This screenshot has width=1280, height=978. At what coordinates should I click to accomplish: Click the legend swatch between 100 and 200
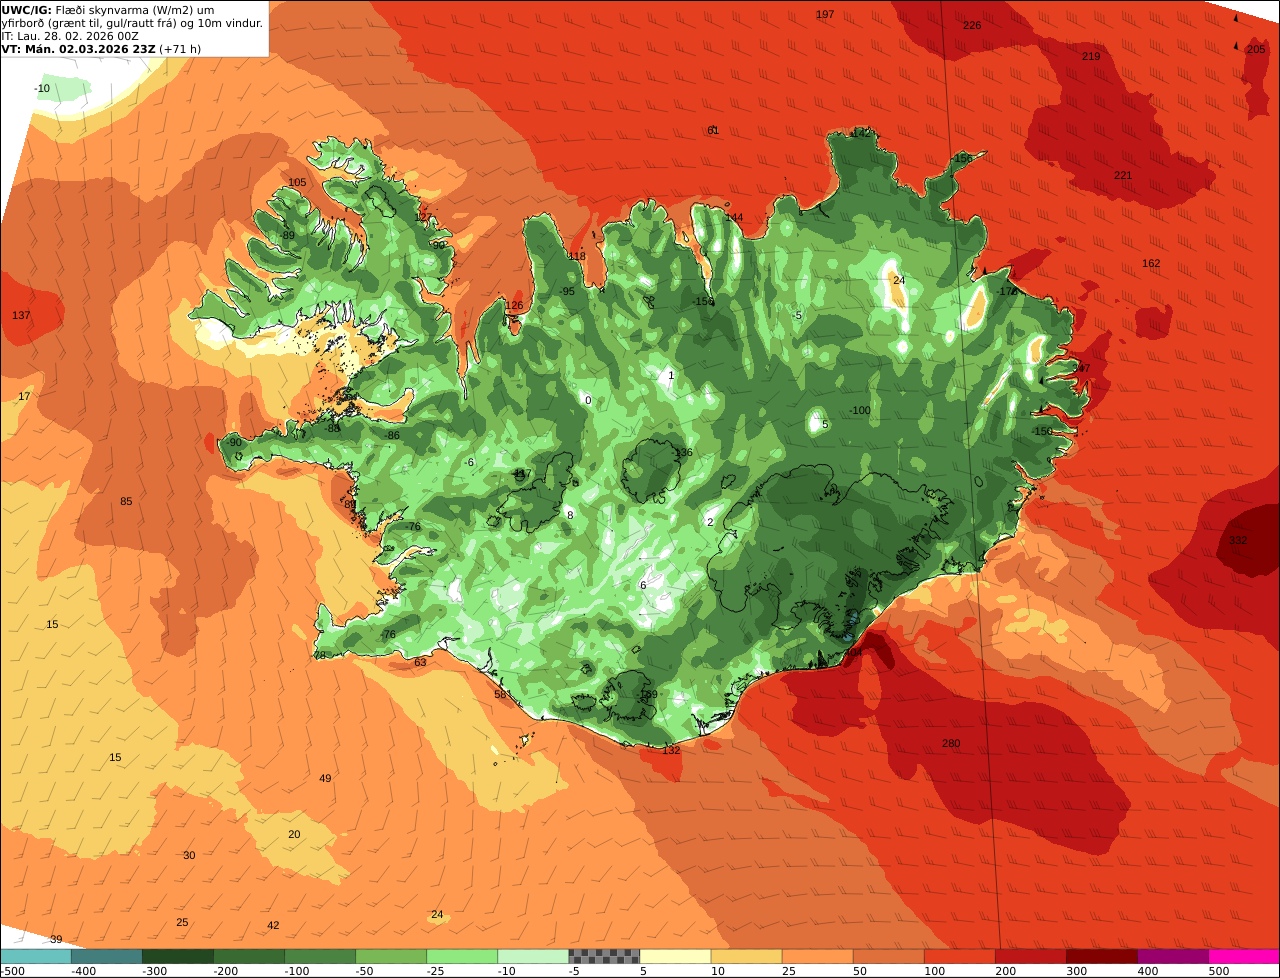point(958,956)
